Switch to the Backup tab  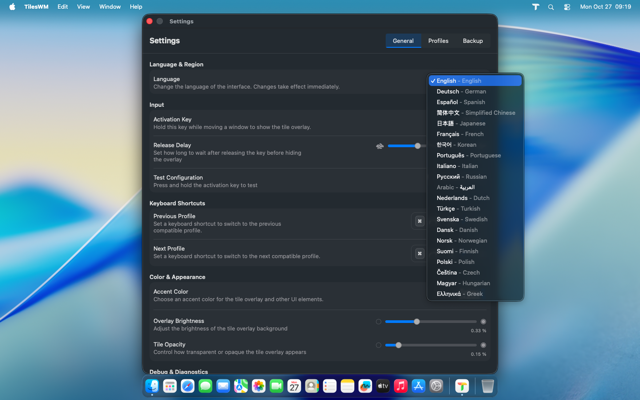click(473, 41)
